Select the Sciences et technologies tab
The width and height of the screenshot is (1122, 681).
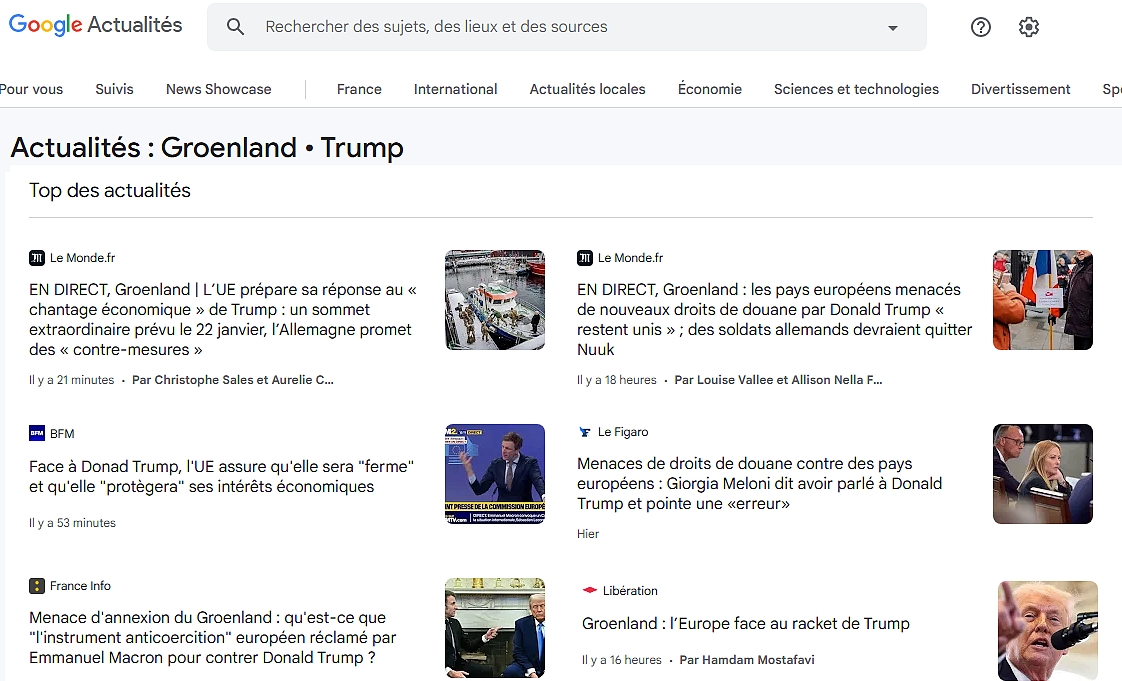[856, 89]
